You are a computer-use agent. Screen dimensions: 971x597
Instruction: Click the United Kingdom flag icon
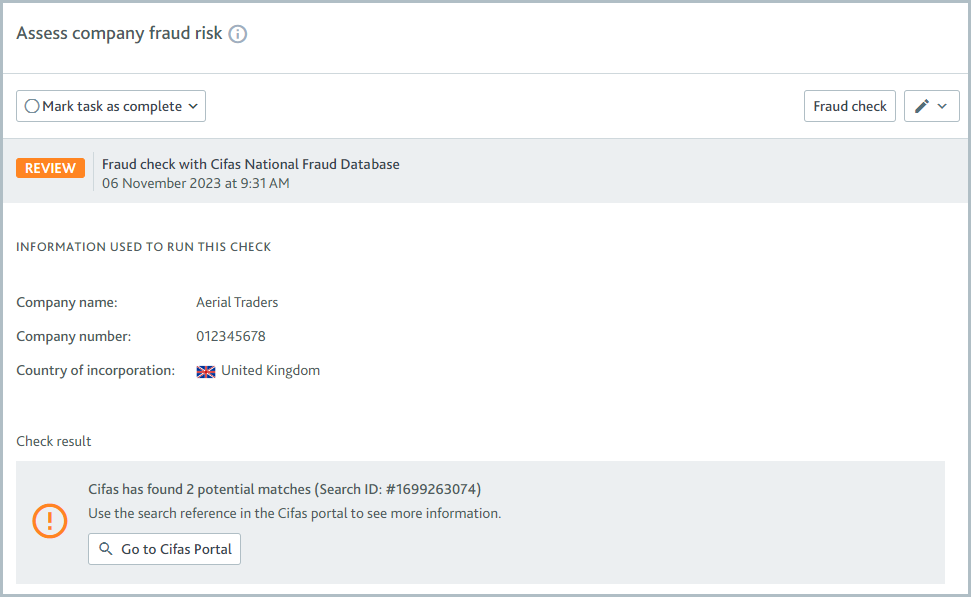point(205,370)
